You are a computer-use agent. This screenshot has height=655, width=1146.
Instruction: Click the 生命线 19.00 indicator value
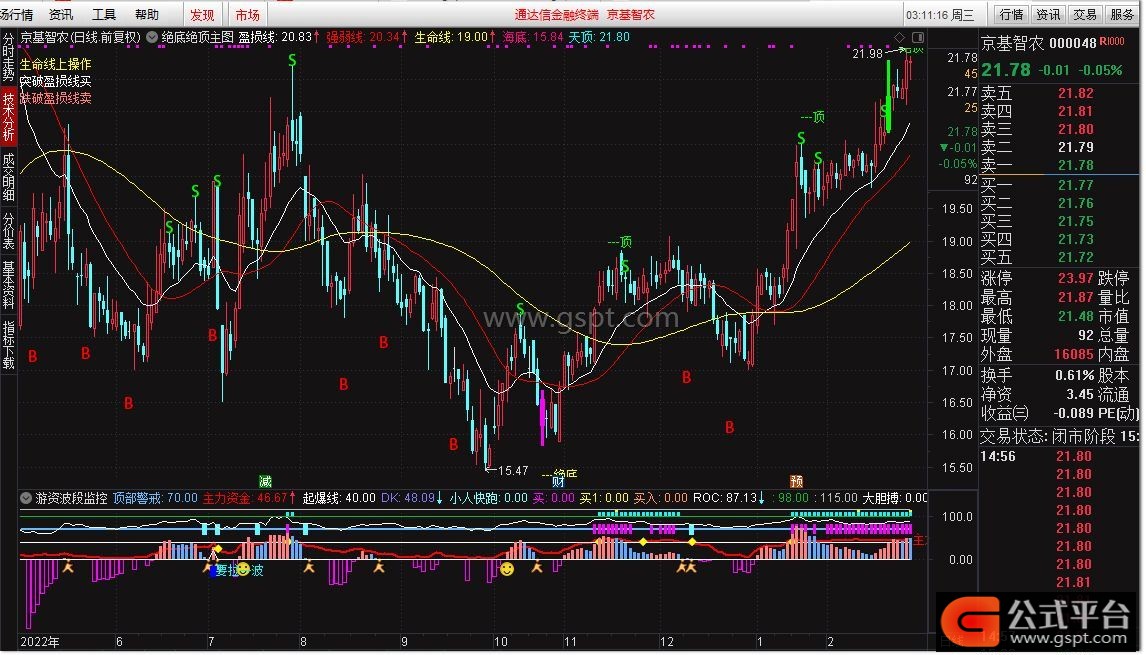point(455,37)
